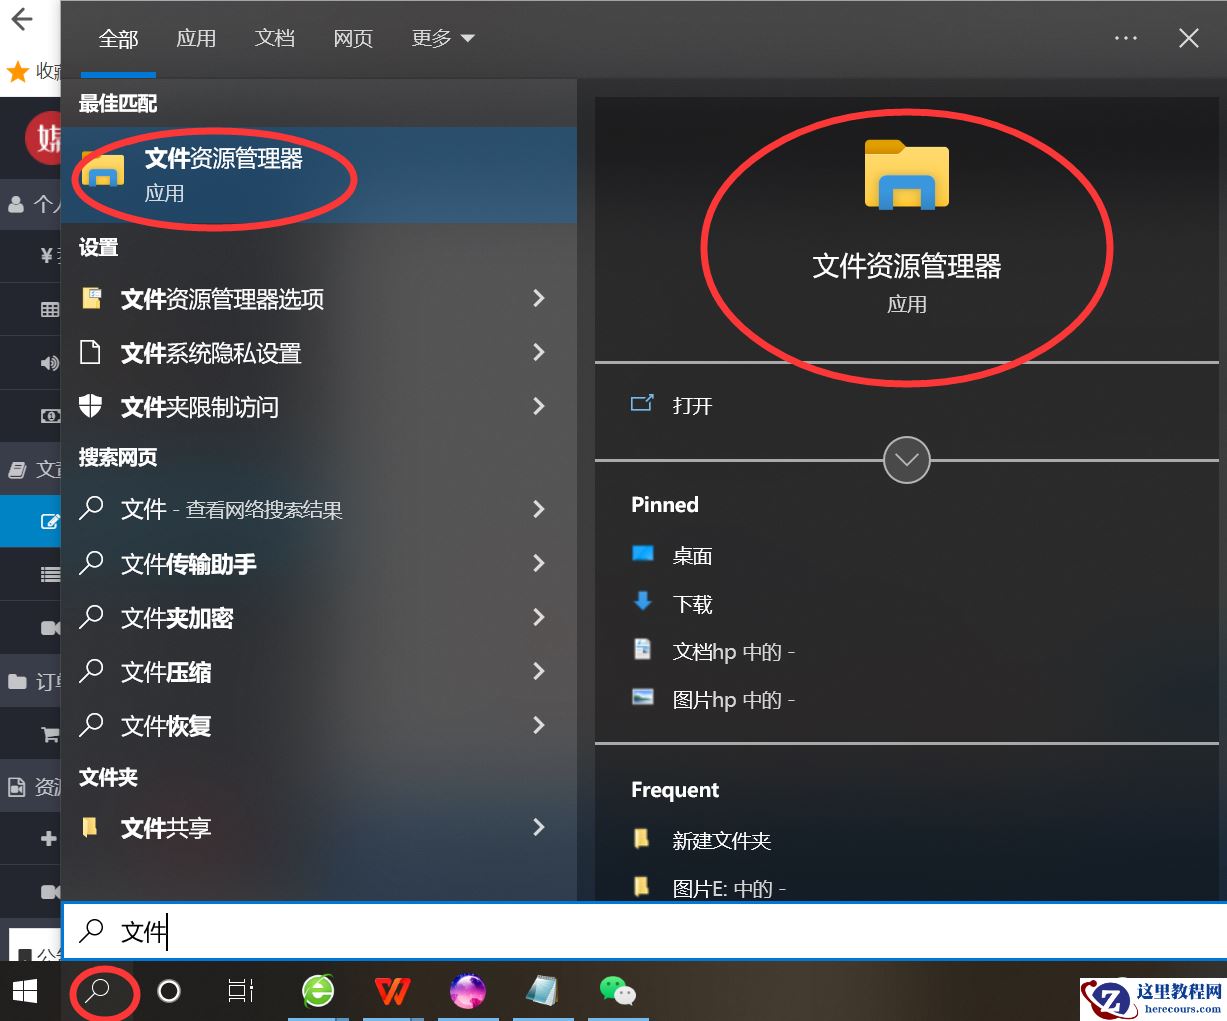Open the 下载 pinned folder
Image resolution: width=1227 pixels, height=1021 pixels.
point(693,603)
